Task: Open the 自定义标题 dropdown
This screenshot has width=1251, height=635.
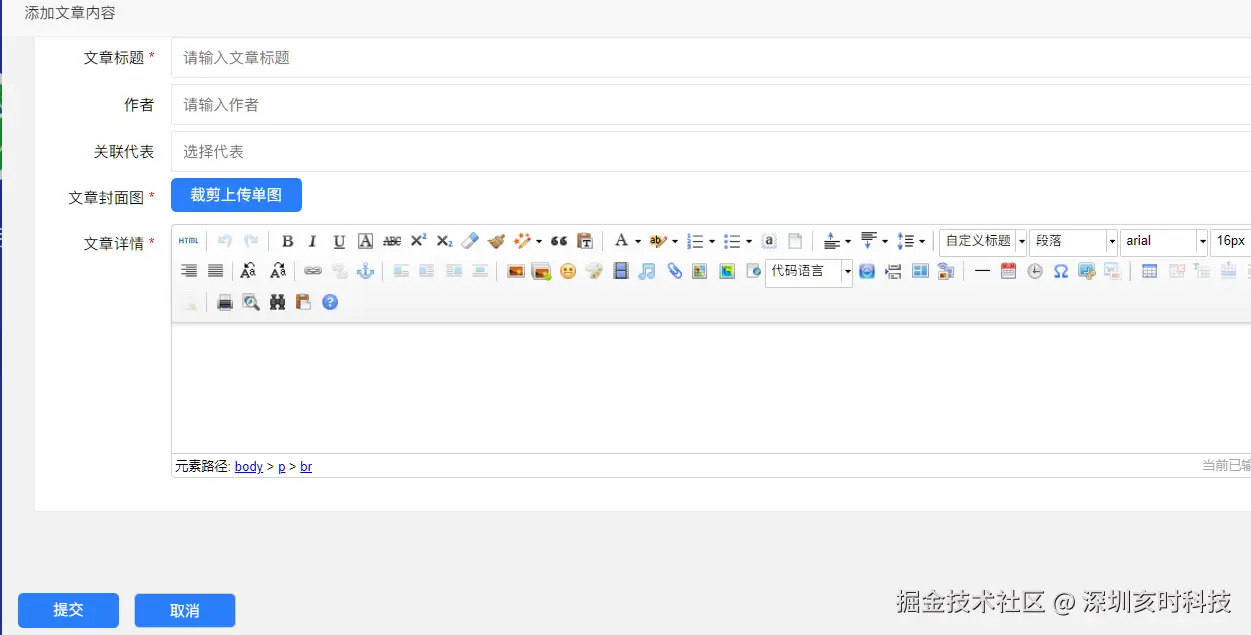Action: pos(983,241)
